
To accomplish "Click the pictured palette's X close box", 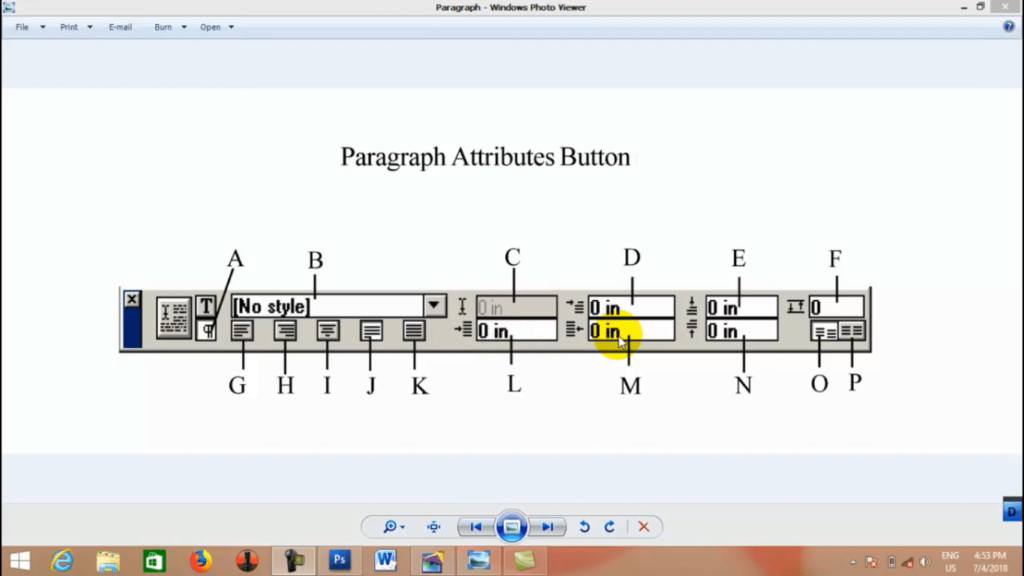I will click(x=132, y=299).
